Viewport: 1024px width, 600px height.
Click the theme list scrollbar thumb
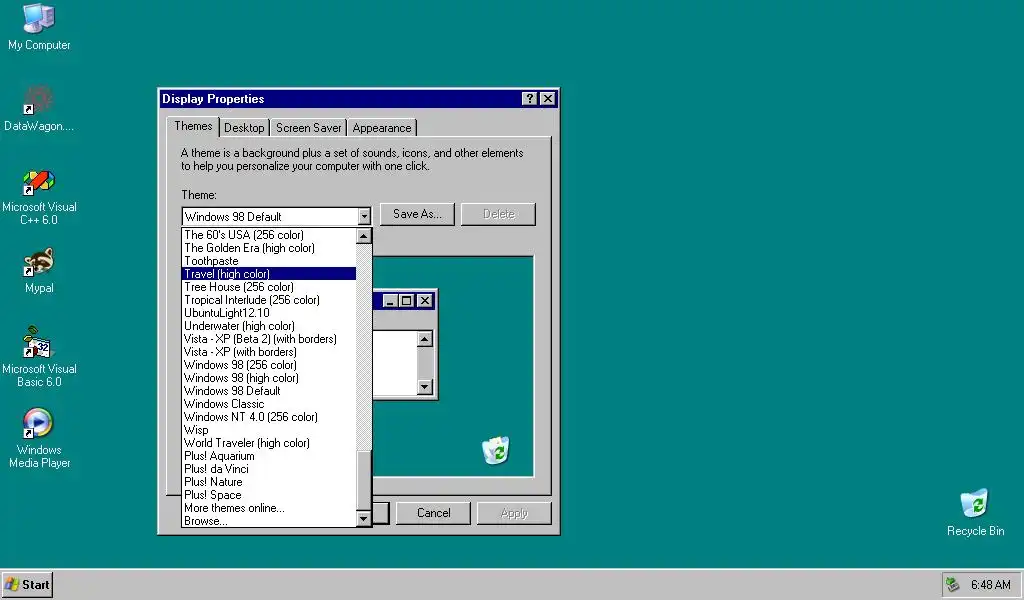[364, 480]
